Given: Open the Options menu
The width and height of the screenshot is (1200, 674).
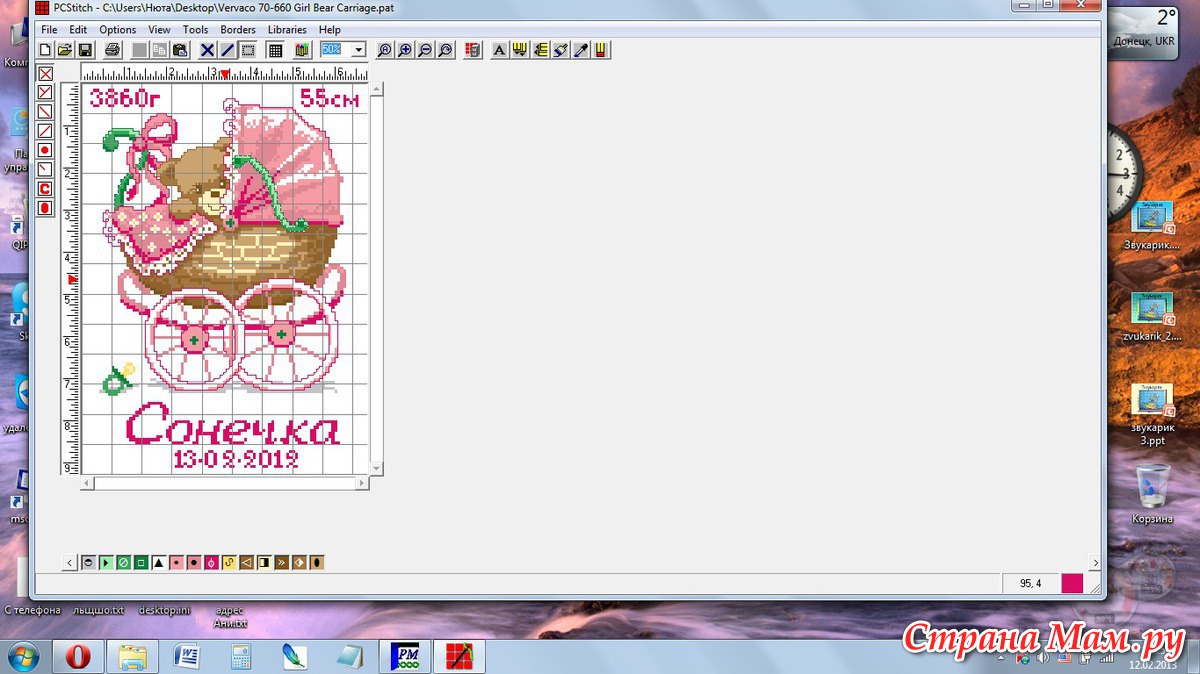Looking at the screenshot, I should pos(118,30).
